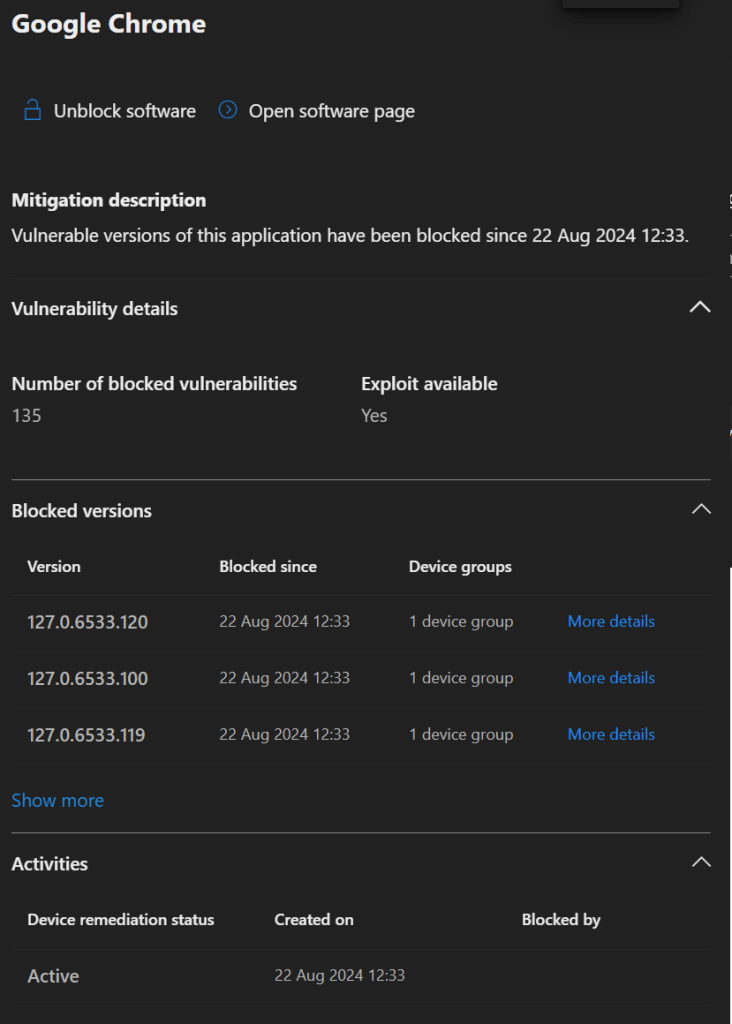Image resolution: width=732 pixels, height=1024 pixels.
Task: Open More details for version 127.0.6533.119
Action: tap(611, 734)
